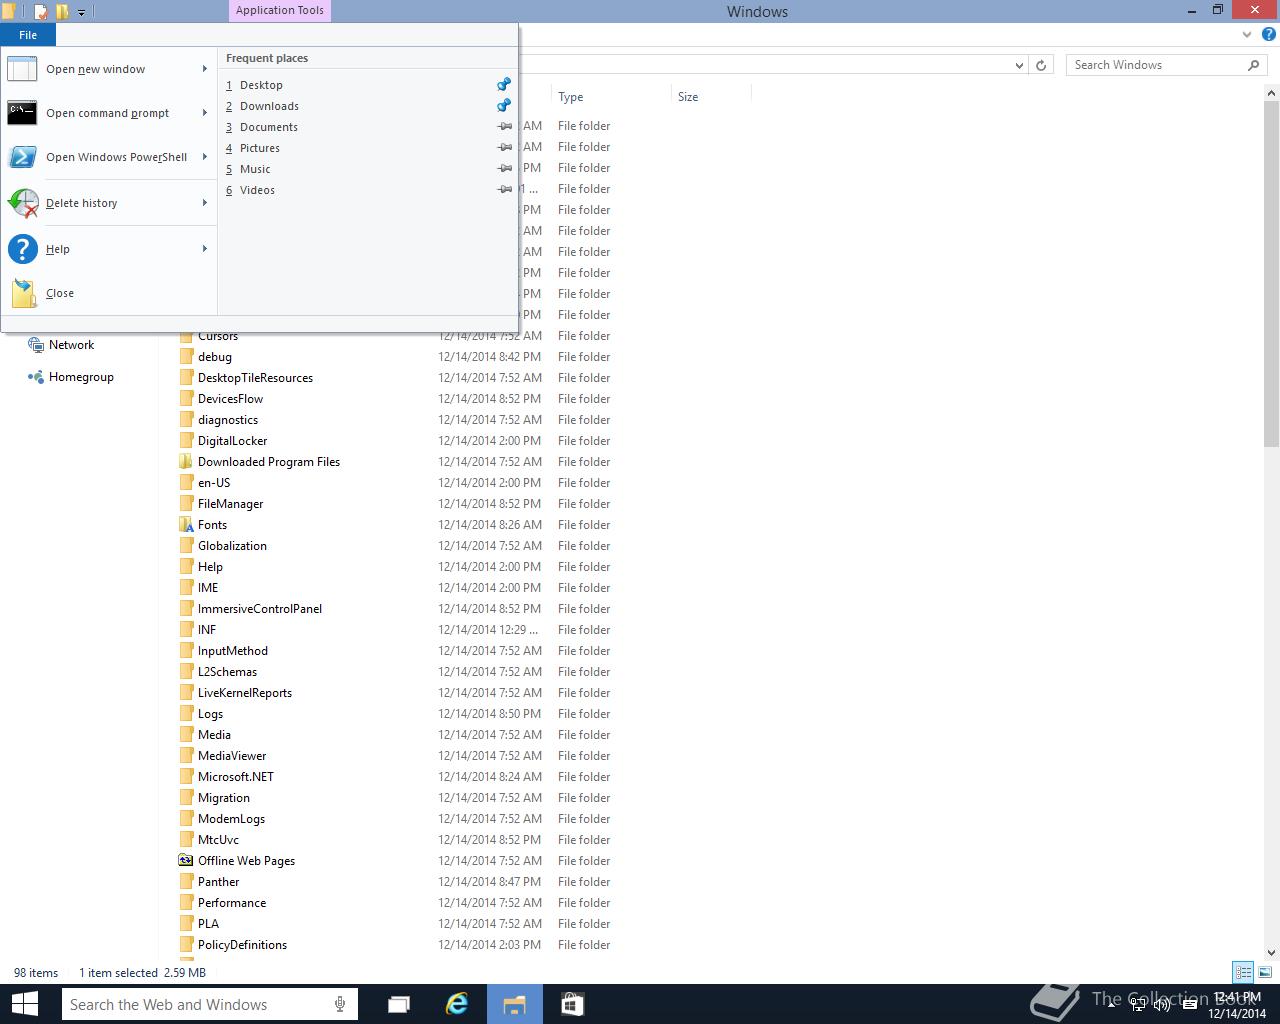Pin Documents in Frequent places
Image resolution: width=1280 pixels, height=1024 pixels.
(505, 127)
